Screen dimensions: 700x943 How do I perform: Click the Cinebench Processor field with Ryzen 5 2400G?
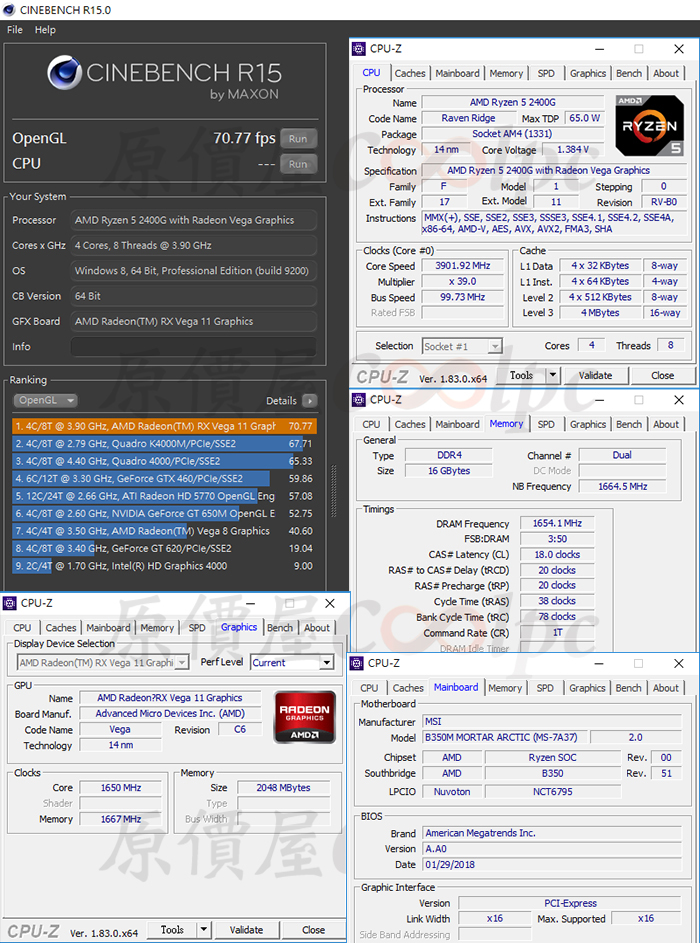pyautogui.click(x=194, y=220)
